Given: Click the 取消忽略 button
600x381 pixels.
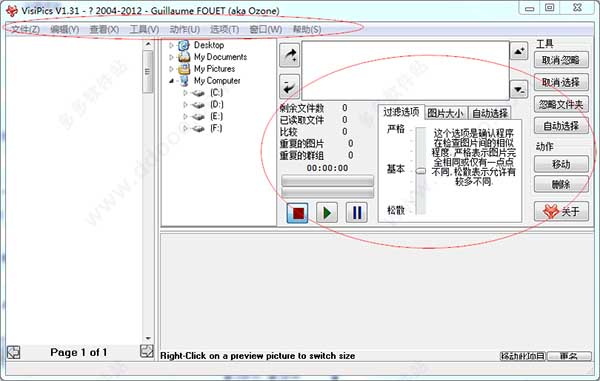Looking at the screenshot, I should tap(561, 60).
